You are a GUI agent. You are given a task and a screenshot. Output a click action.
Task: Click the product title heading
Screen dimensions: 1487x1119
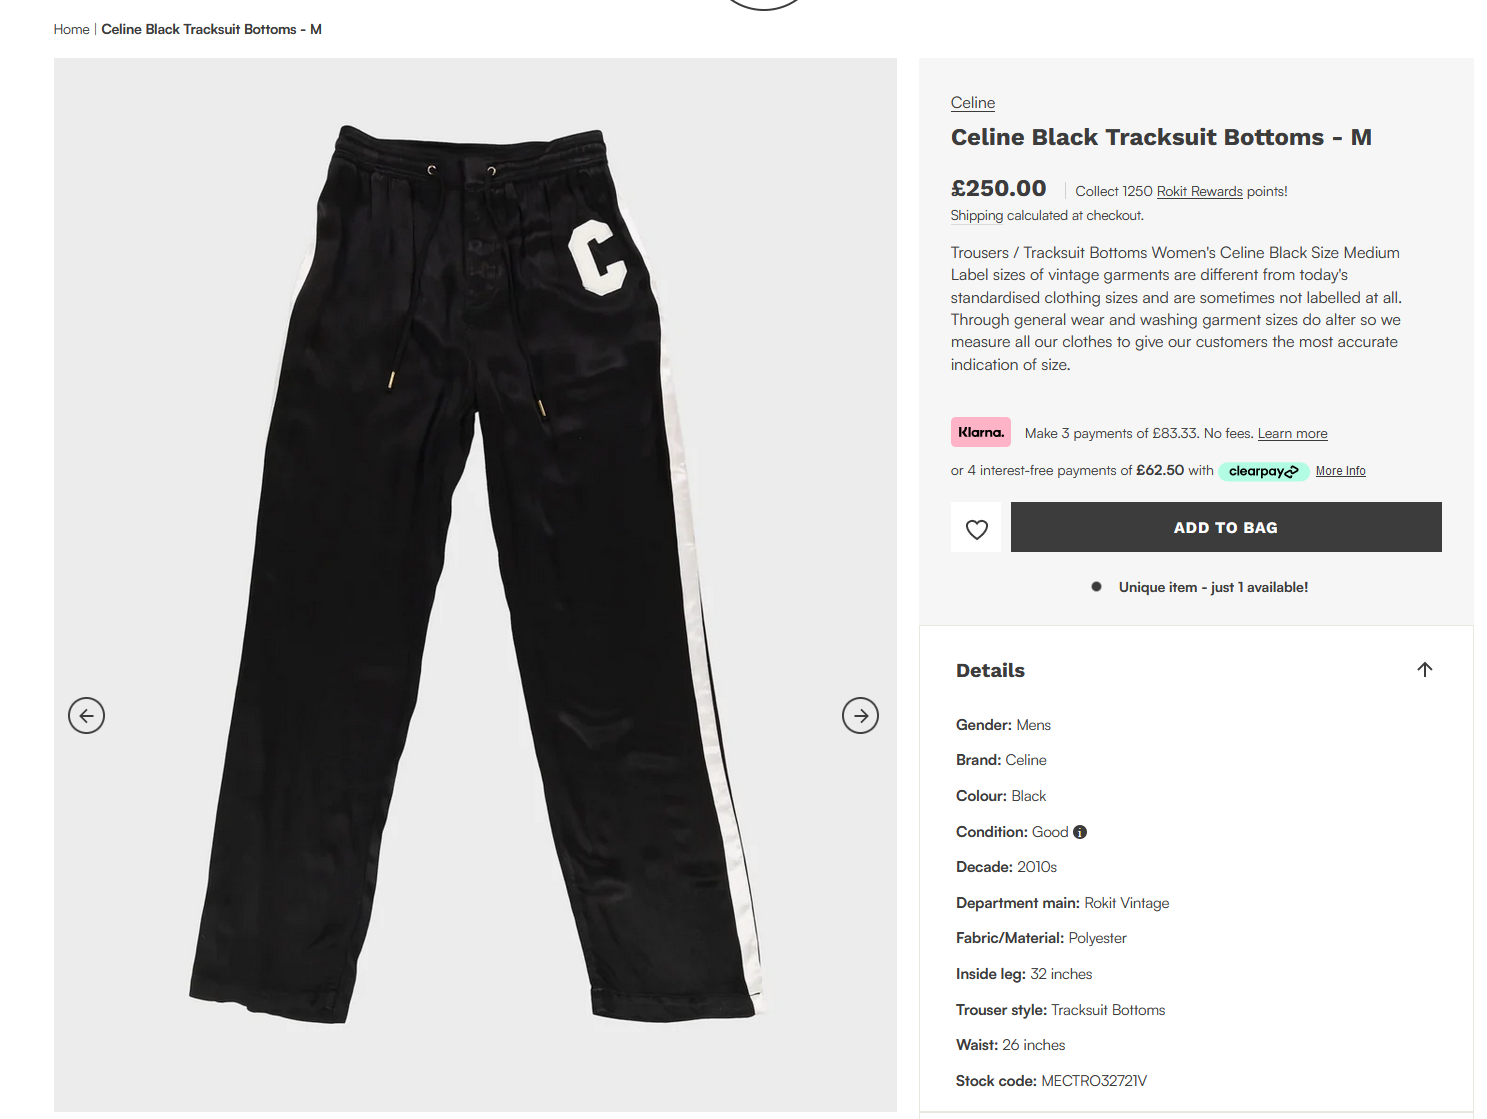[x=1161, y=137]
